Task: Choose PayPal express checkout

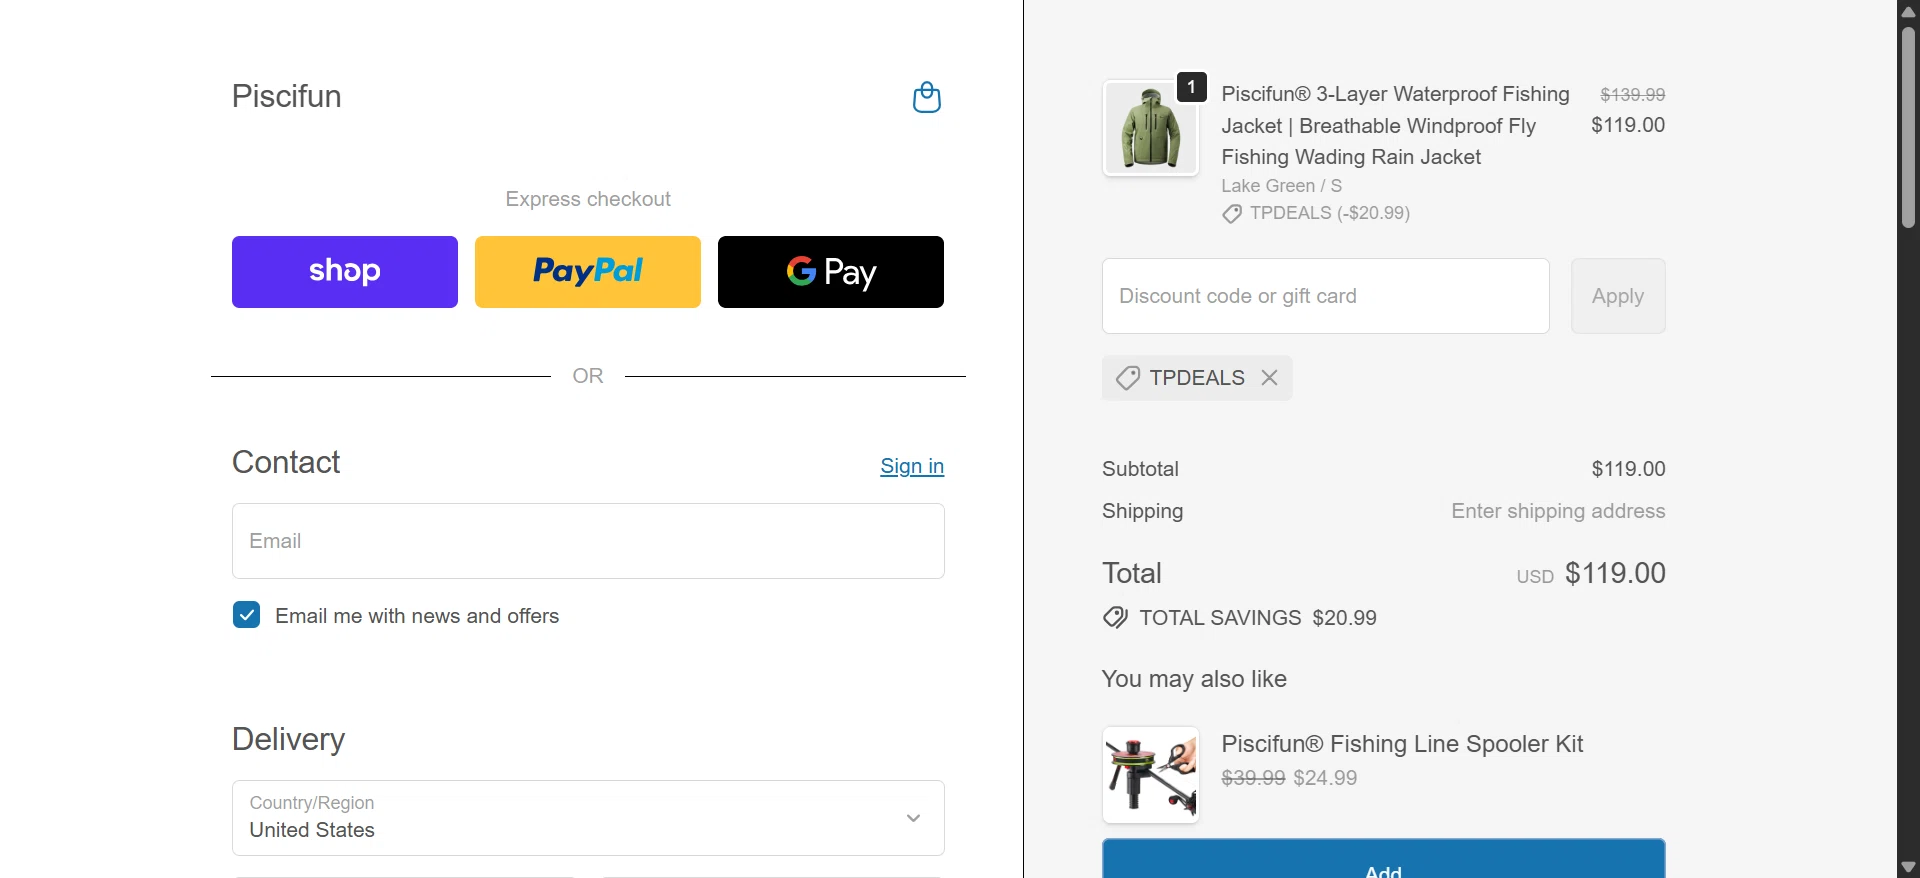Action: point(588,272)
